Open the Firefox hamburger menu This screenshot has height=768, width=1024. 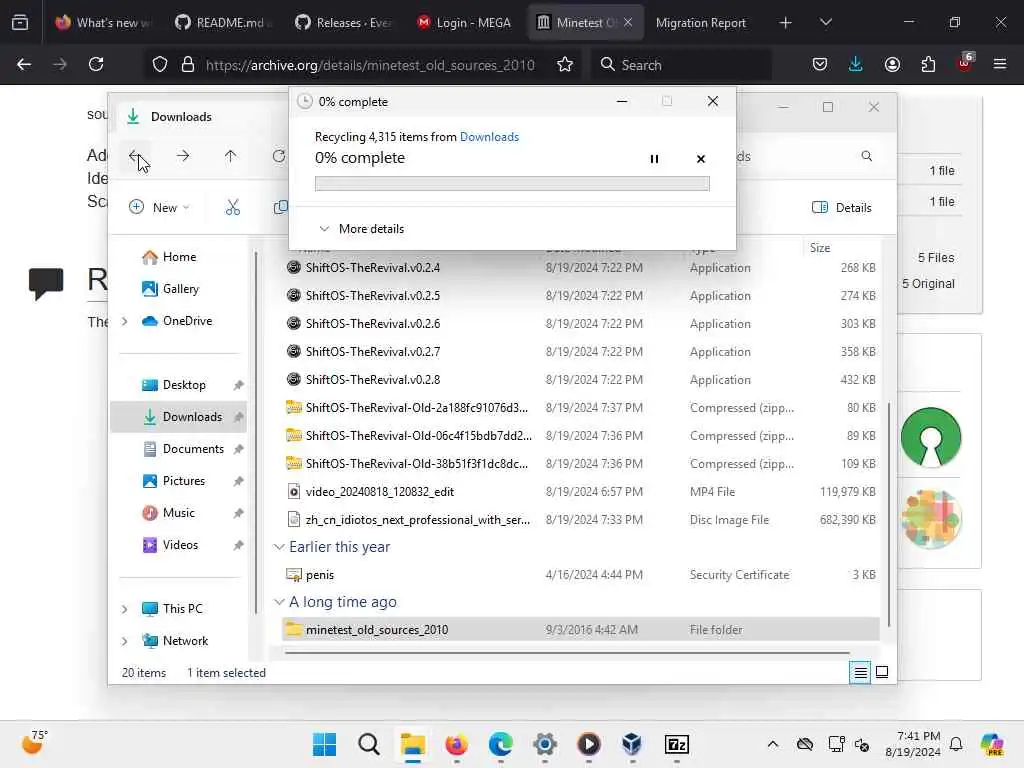[x=1000, y=64]
